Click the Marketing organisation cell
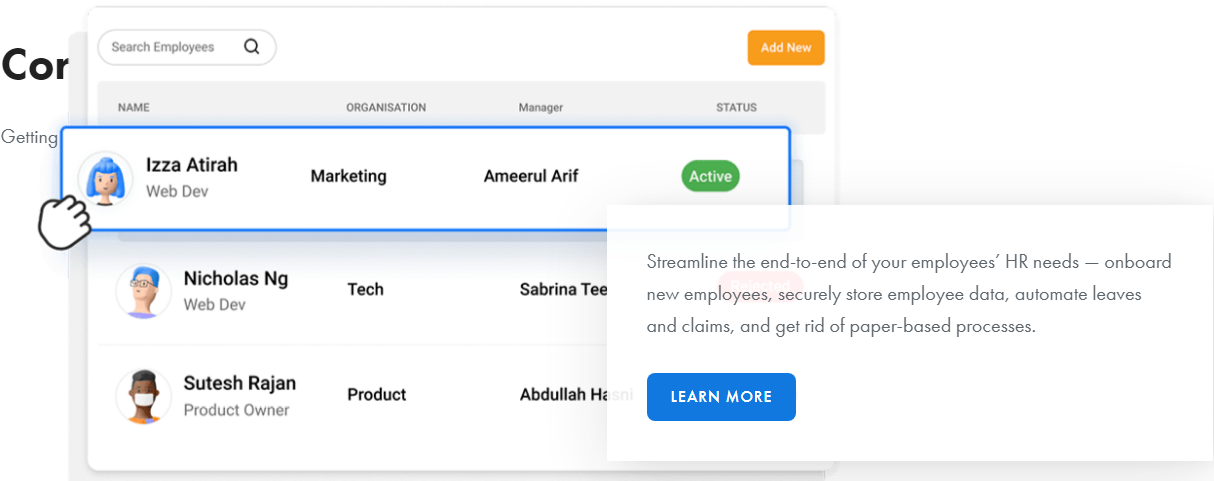This screenshot has height=481, width=1214. (348, 176)
